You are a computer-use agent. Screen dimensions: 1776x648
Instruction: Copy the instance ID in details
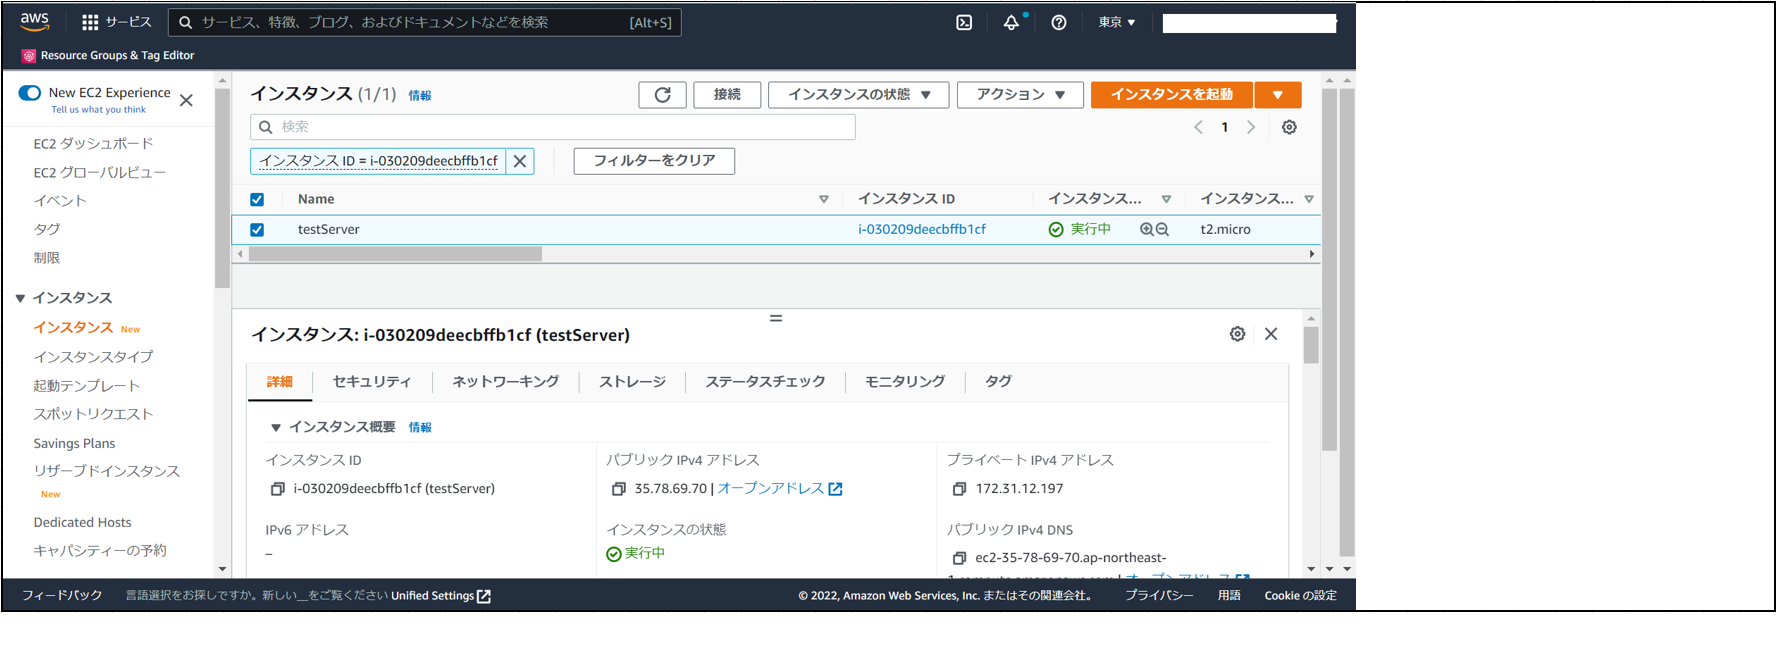[x=278, y=489]
